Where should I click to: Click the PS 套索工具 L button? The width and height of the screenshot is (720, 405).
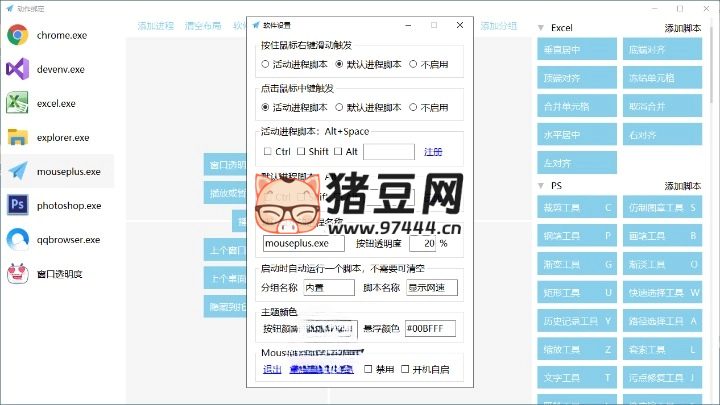(x=662, y=349)
